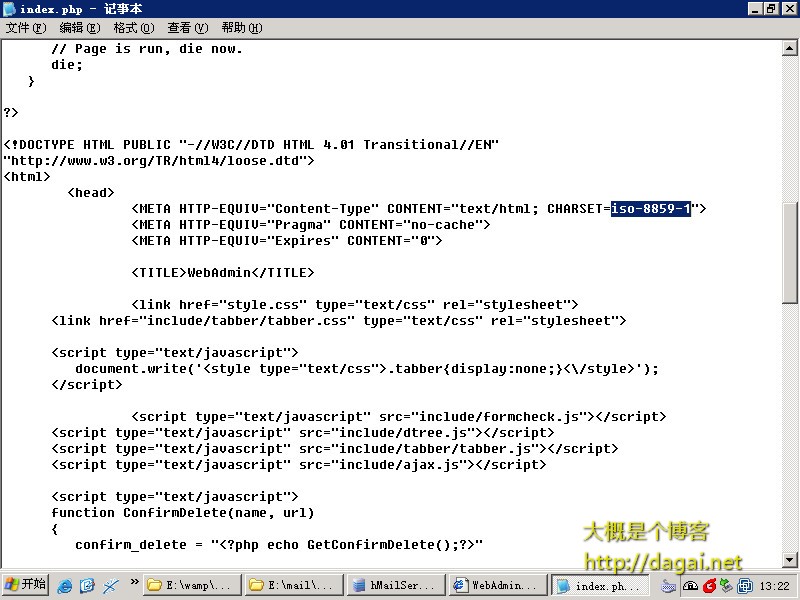Click the blue monitors tray icon

click(745, 586)
